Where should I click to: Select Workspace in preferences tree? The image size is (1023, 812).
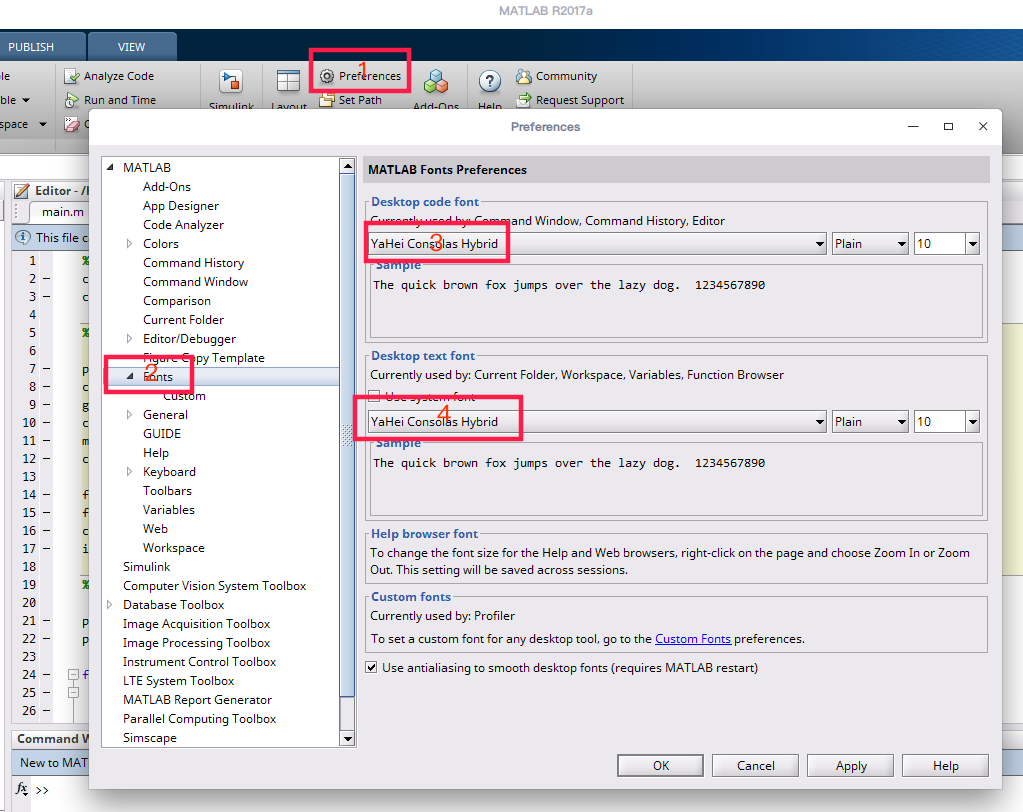tap(174, 548)
